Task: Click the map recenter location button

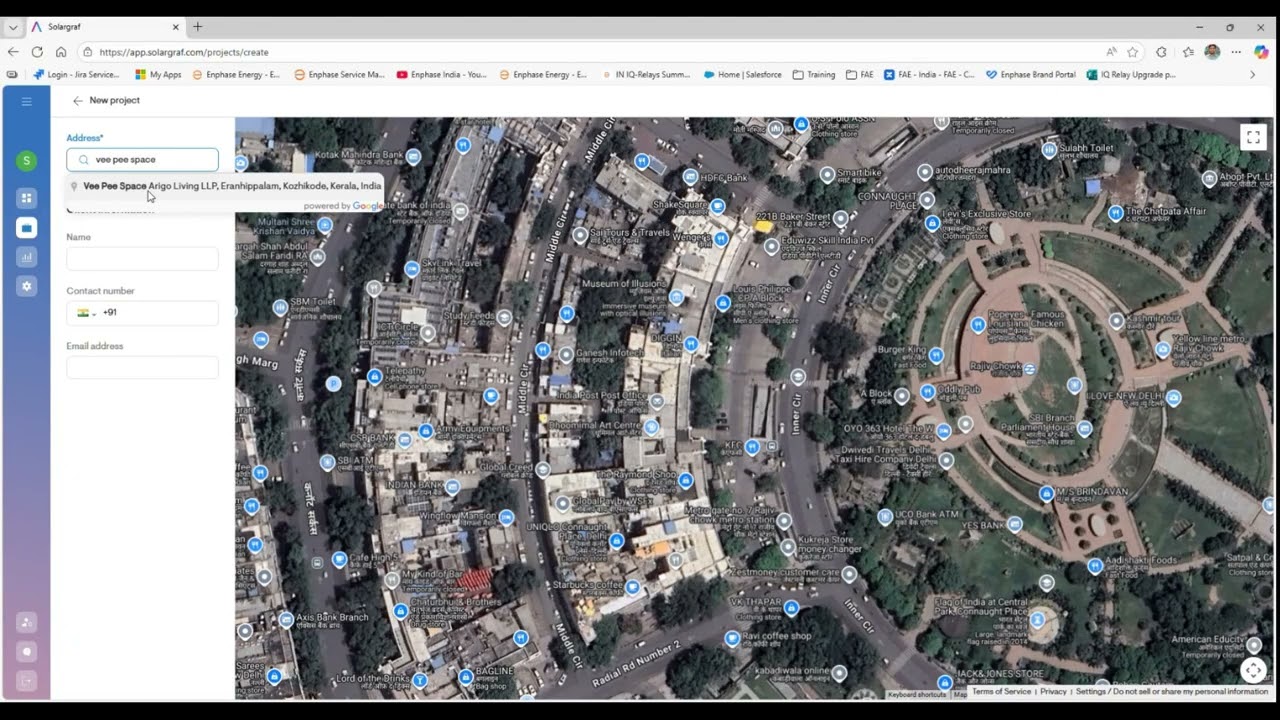Action: click(1253, 670)
